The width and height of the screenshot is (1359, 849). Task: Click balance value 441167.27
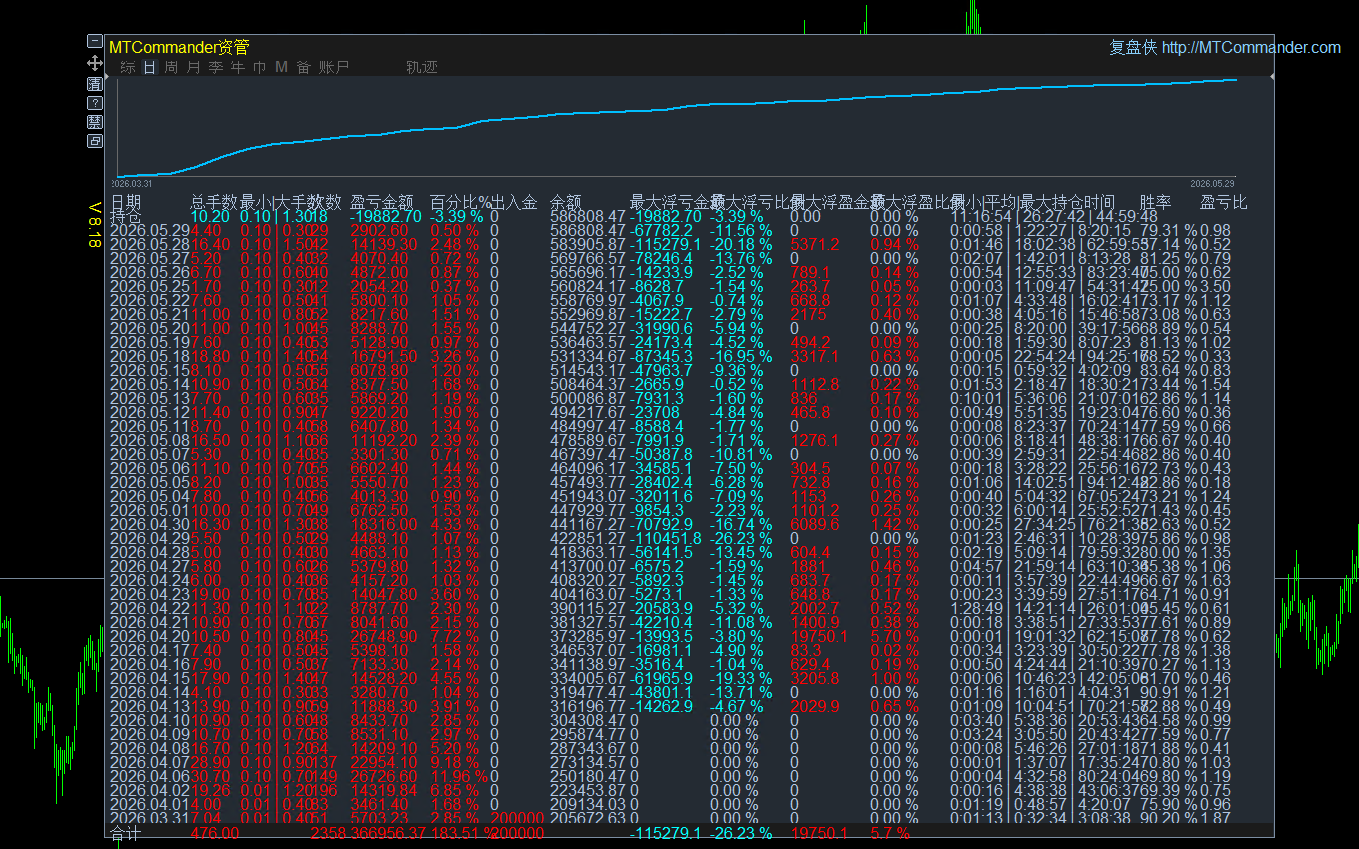tap(588, 524)
